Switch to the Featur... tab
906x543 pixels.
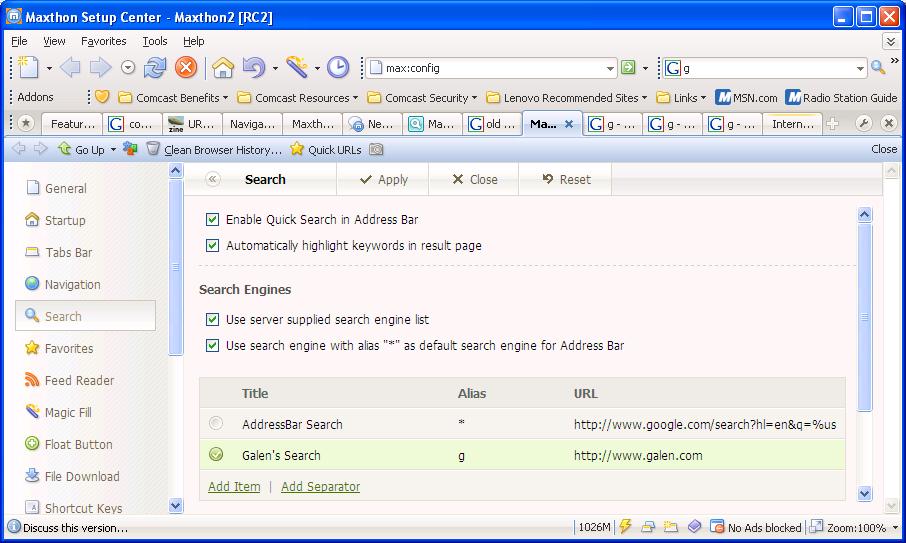(72, 124)
